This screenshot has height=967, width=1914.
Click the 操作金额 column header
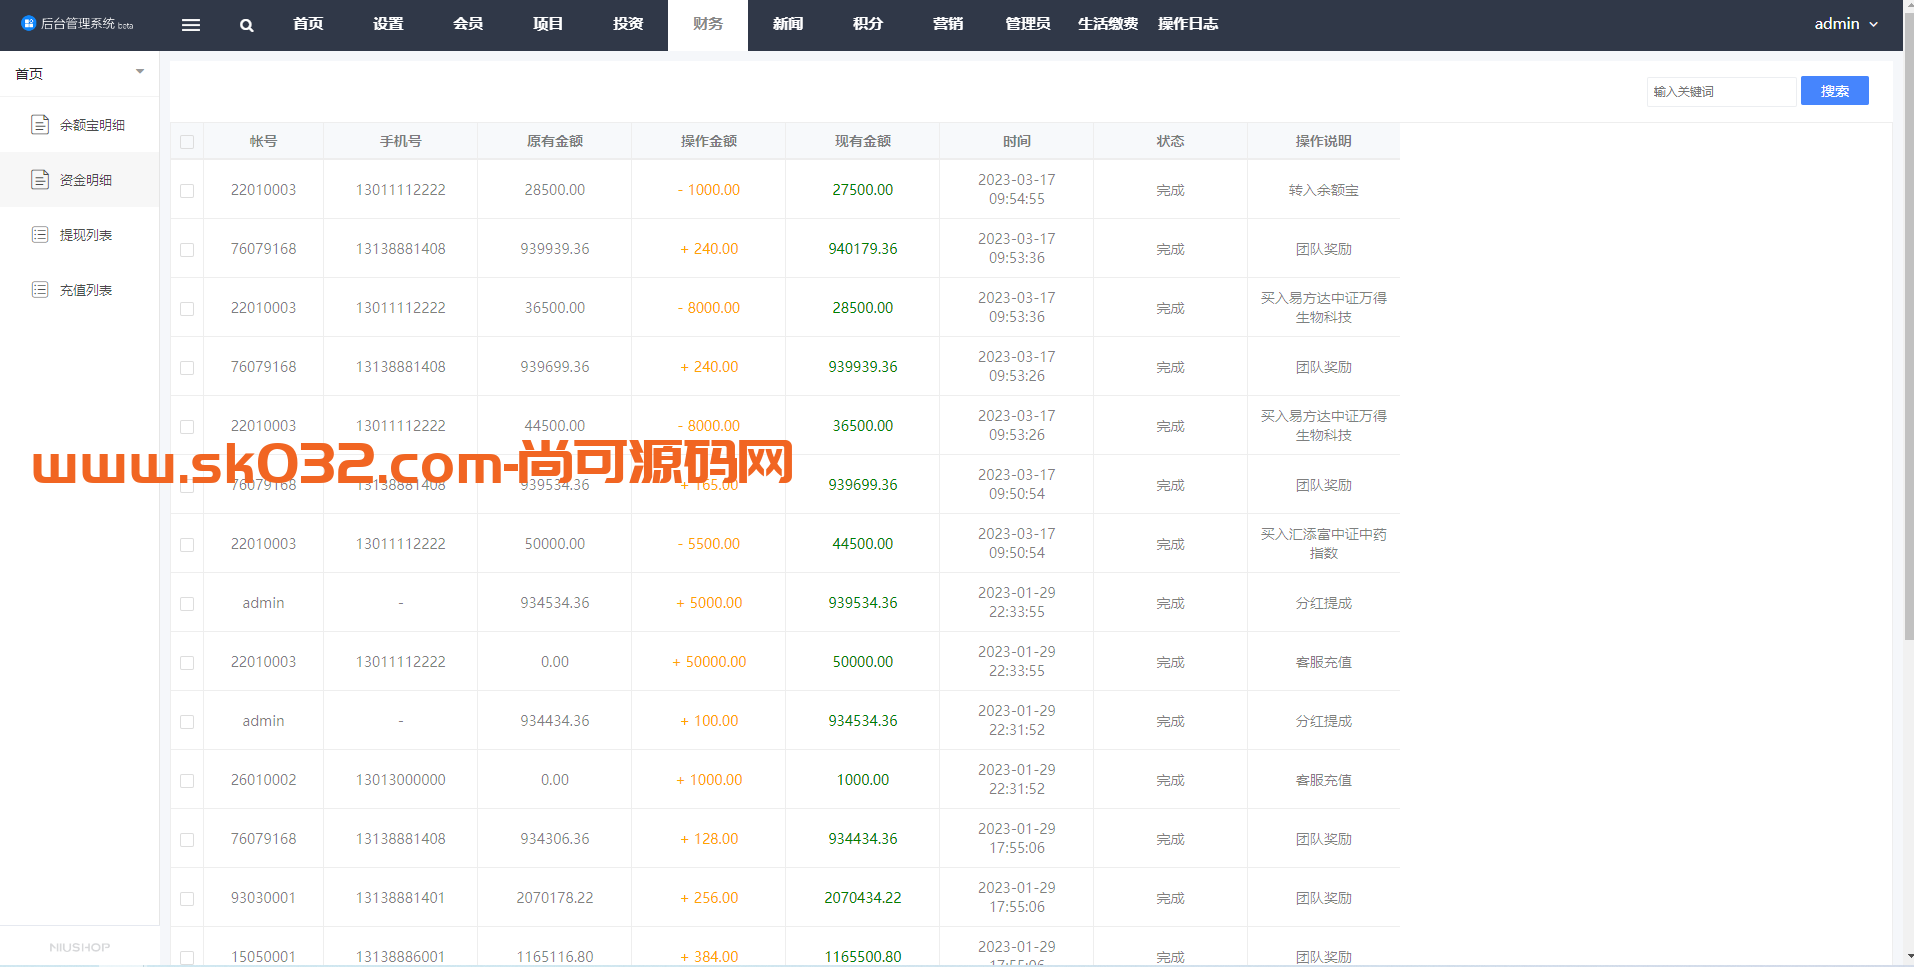[x=709, y=141]
